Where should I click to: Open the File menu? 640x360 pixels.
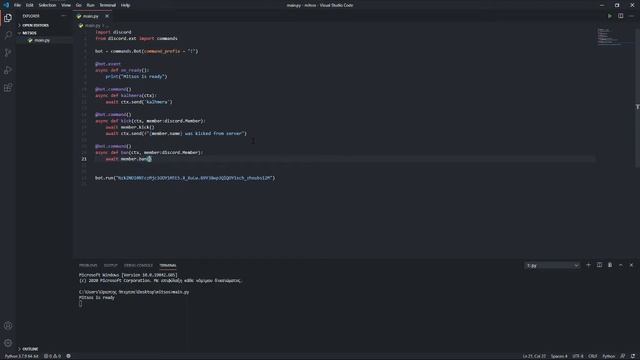click(x=17, y=5)
